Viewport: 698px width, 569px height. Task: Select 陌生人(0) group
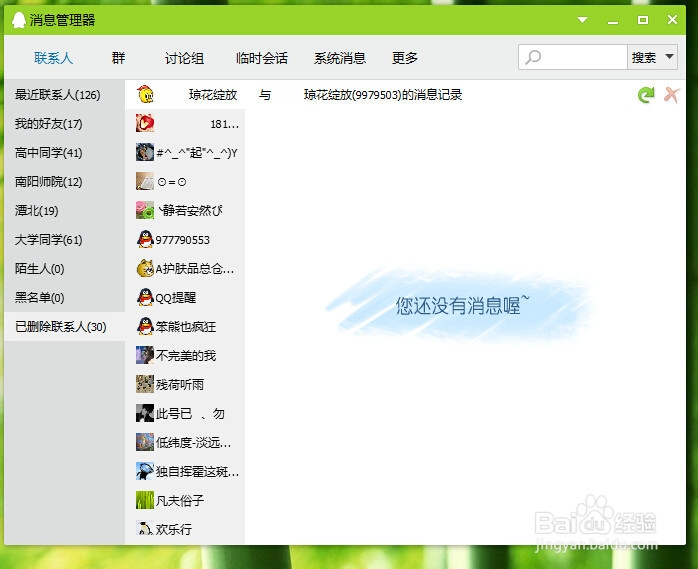click(x=65, y=268)
